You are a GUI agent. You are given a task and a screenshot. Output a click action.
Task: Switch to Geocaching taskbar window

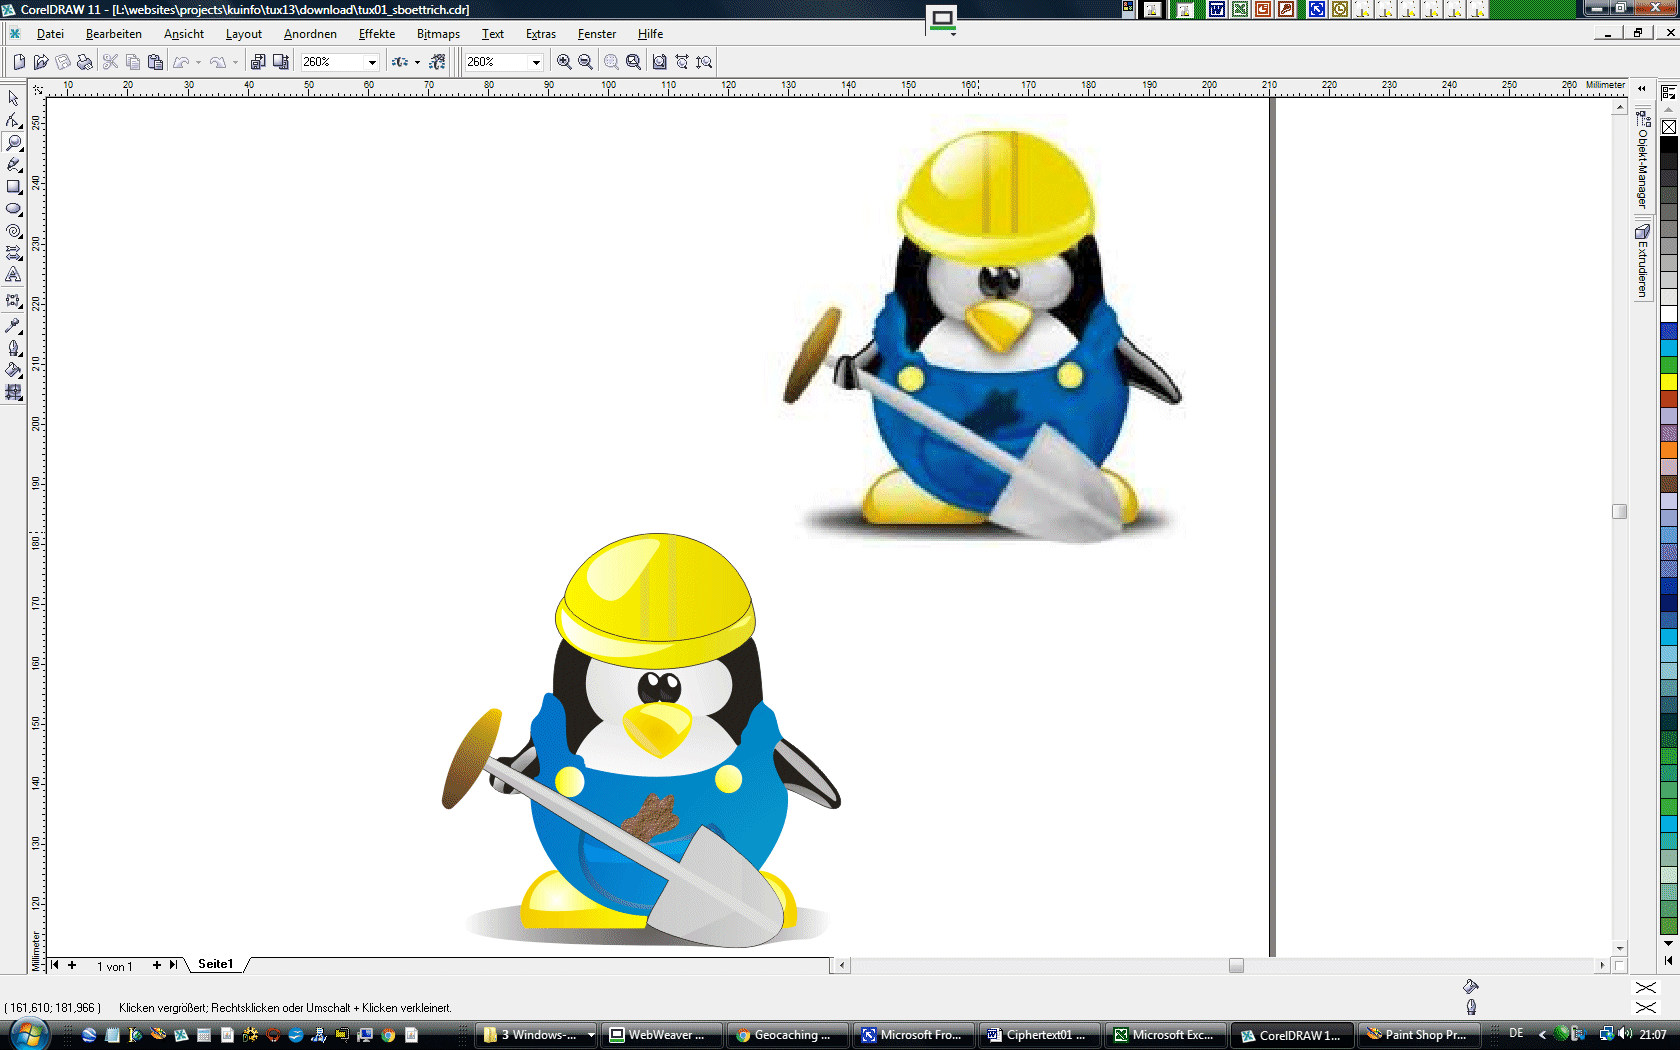coord(787,1035)
